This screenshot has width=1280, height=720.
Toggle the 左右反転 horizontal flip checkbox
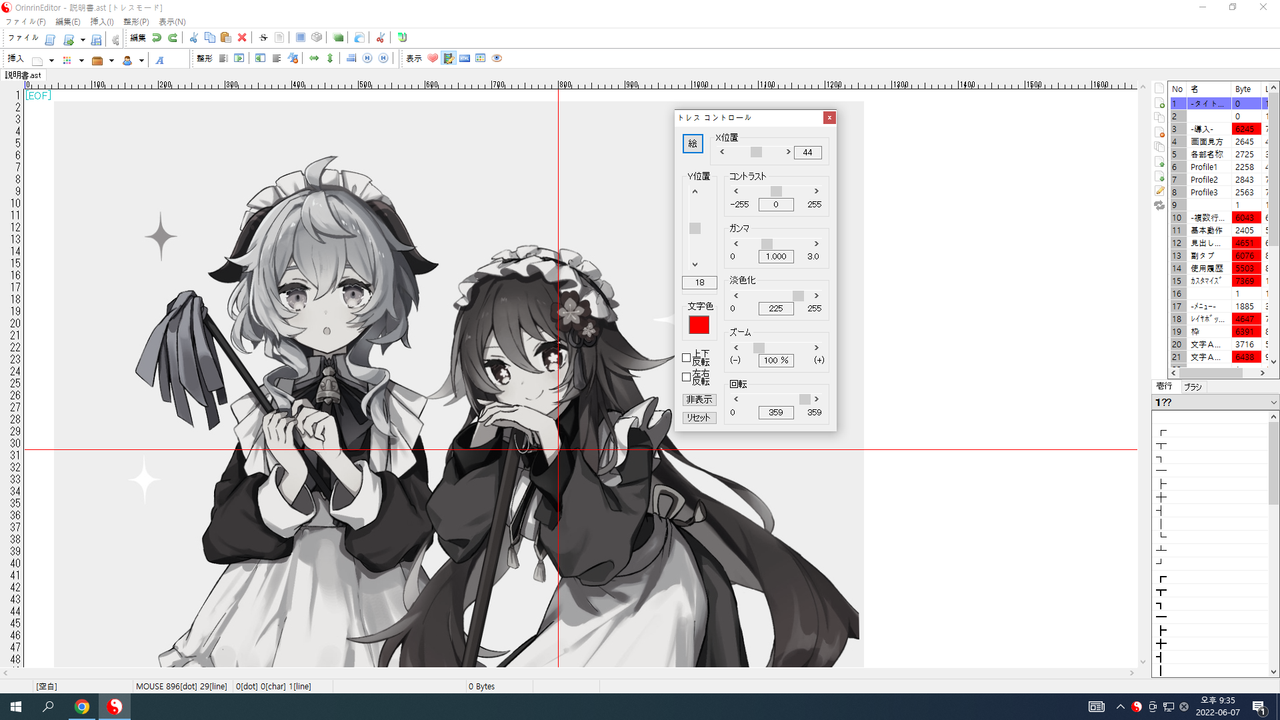[x=686, y=377]
